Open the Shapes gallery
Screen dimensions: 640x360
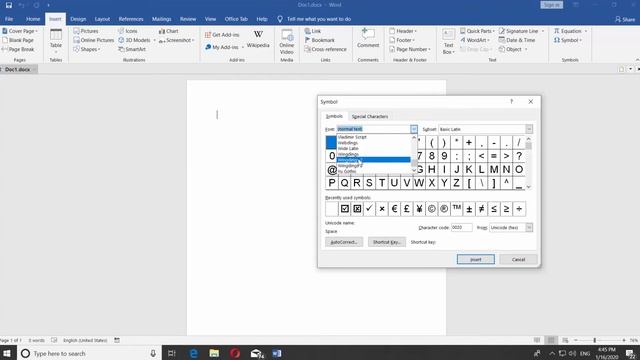[87, 49]
